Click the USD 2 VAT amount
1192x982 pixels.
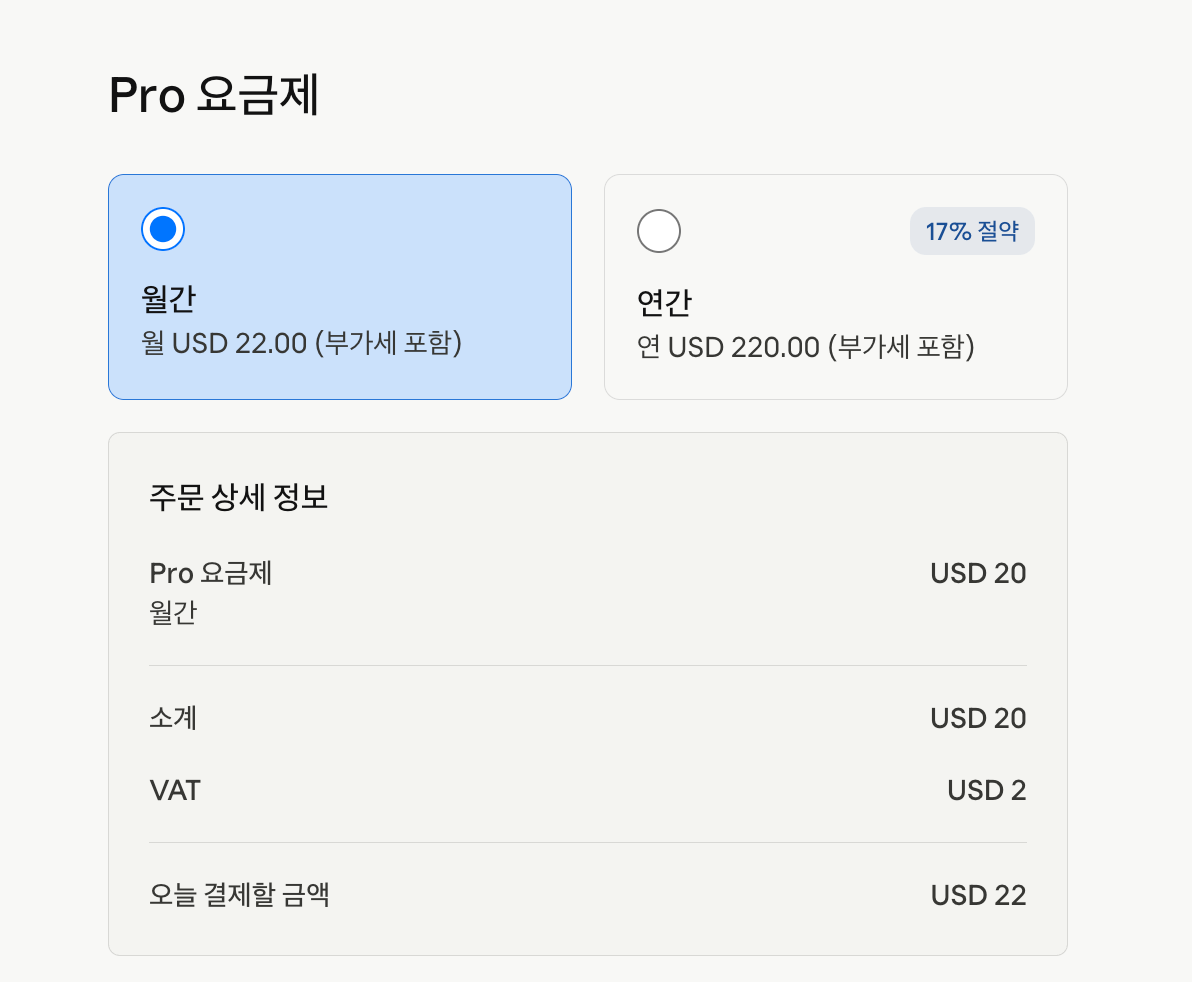987,790
